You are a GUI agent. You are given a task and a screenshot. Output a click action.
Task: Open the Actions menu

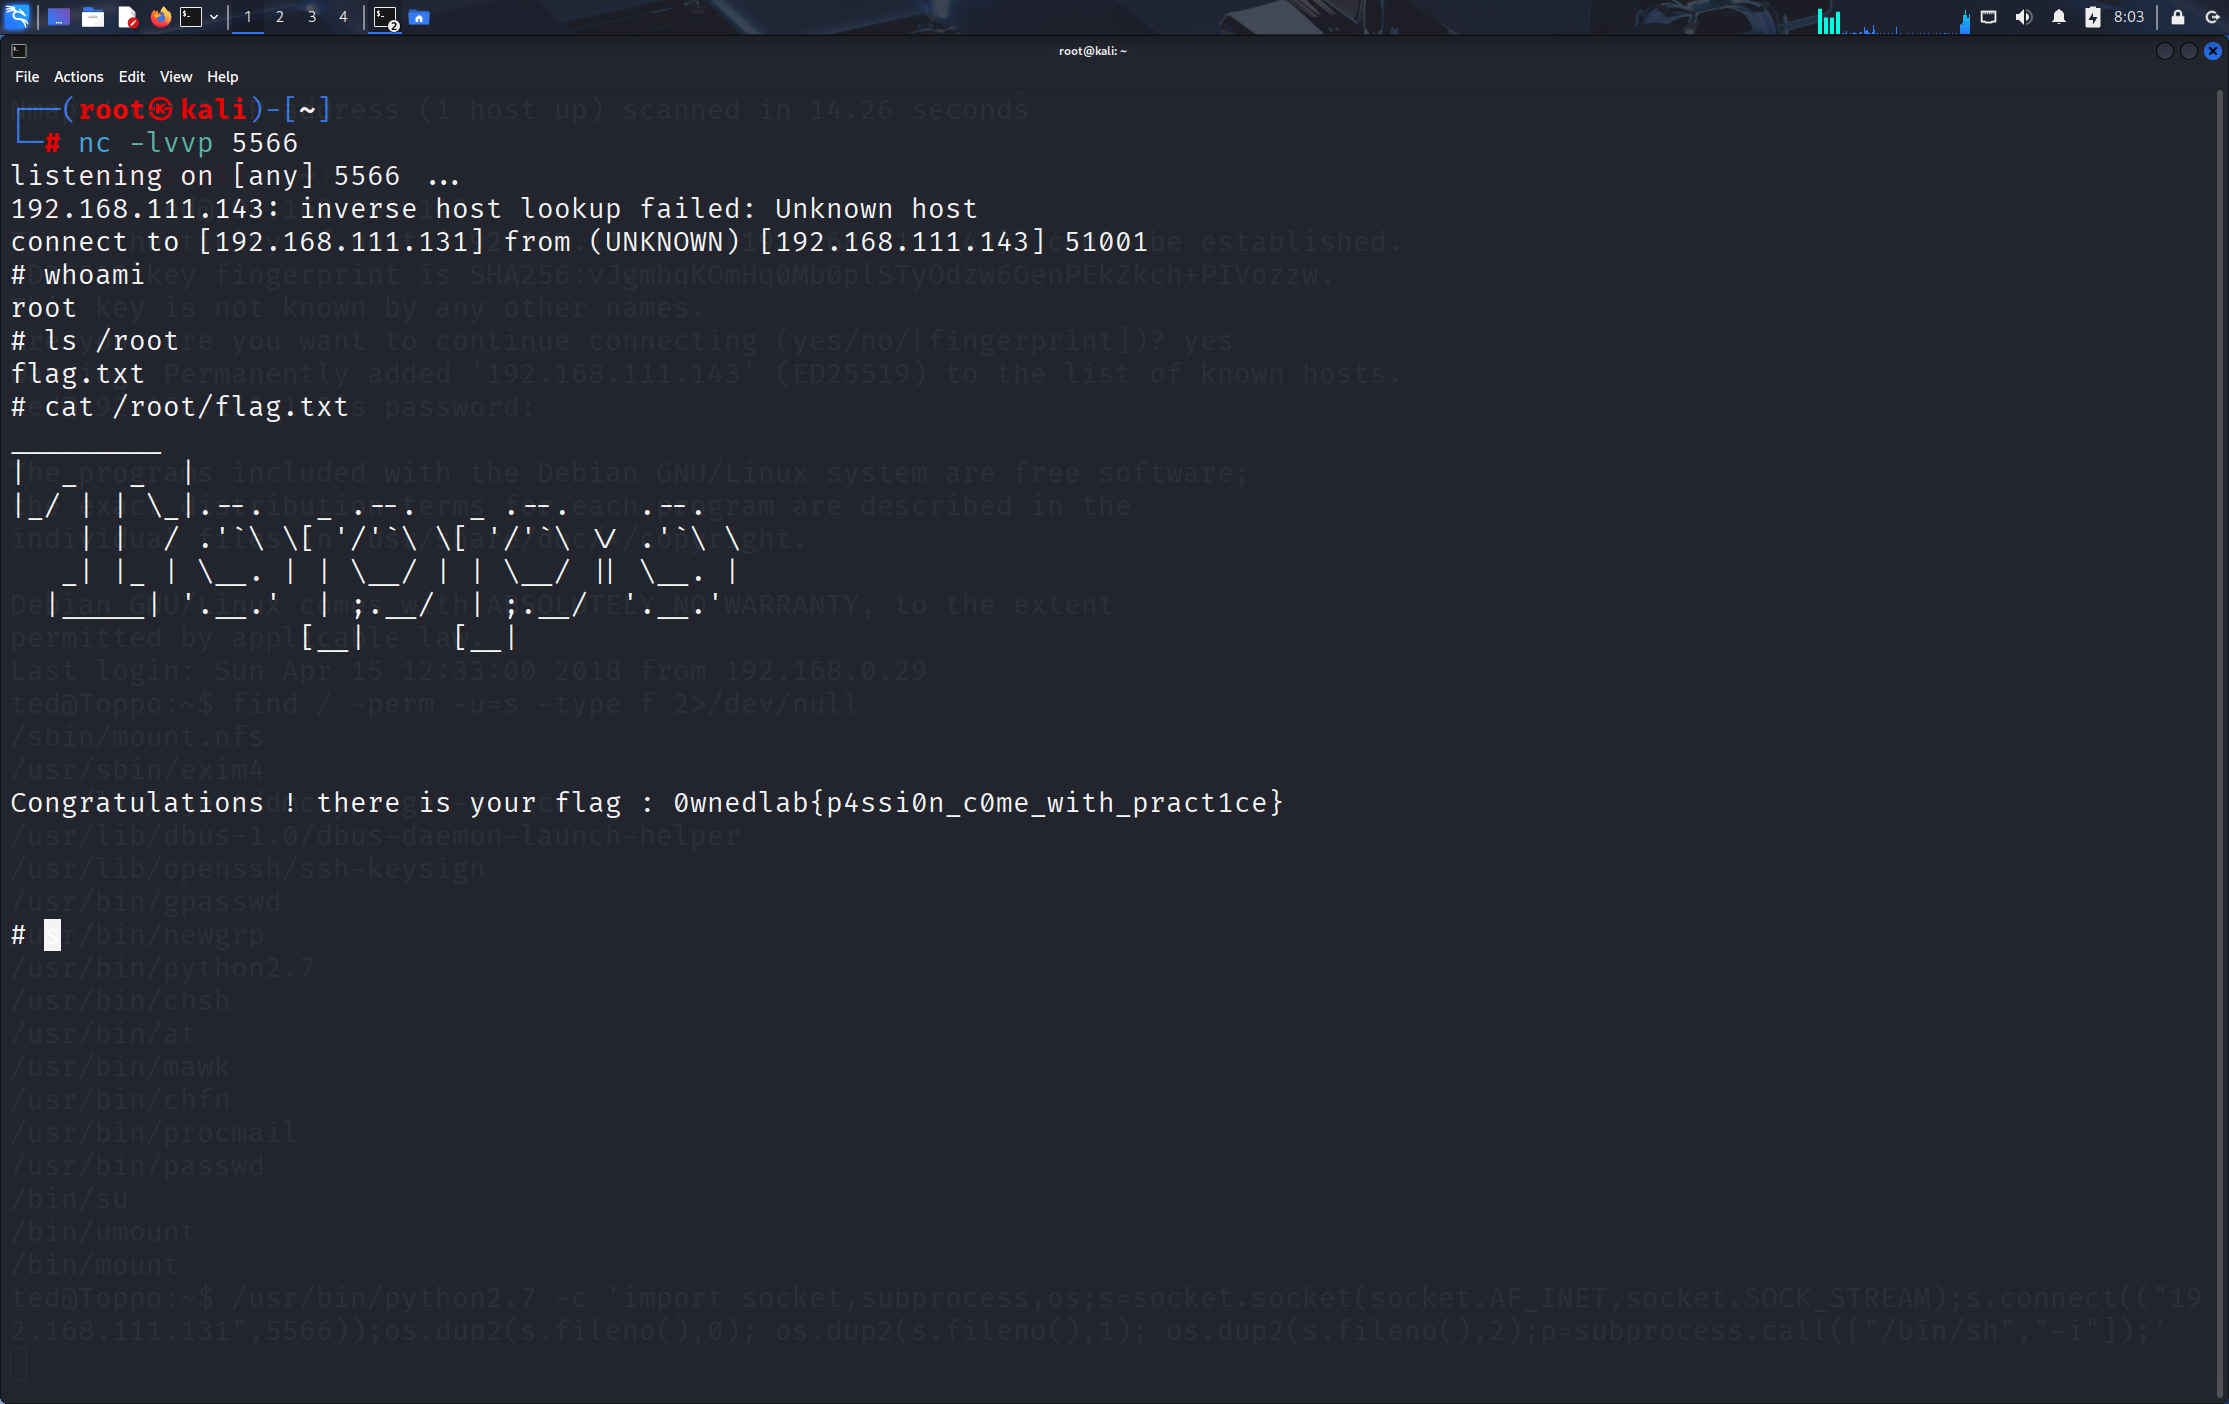(78, 77)
